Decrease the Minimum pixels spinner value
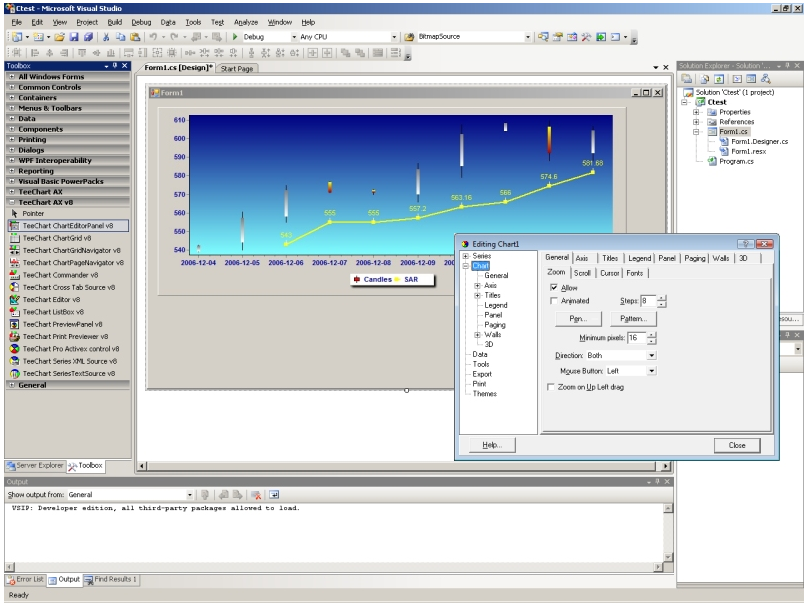The image size is (807, 607). point(652,341)
